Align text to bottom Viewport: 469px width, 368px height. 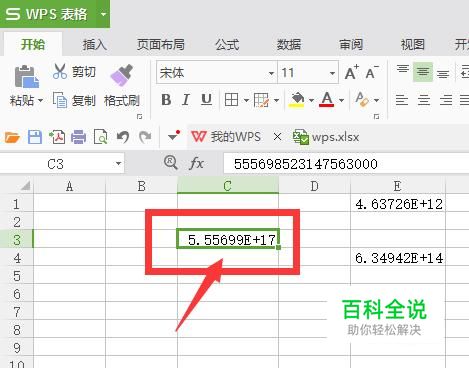(443, 74)
